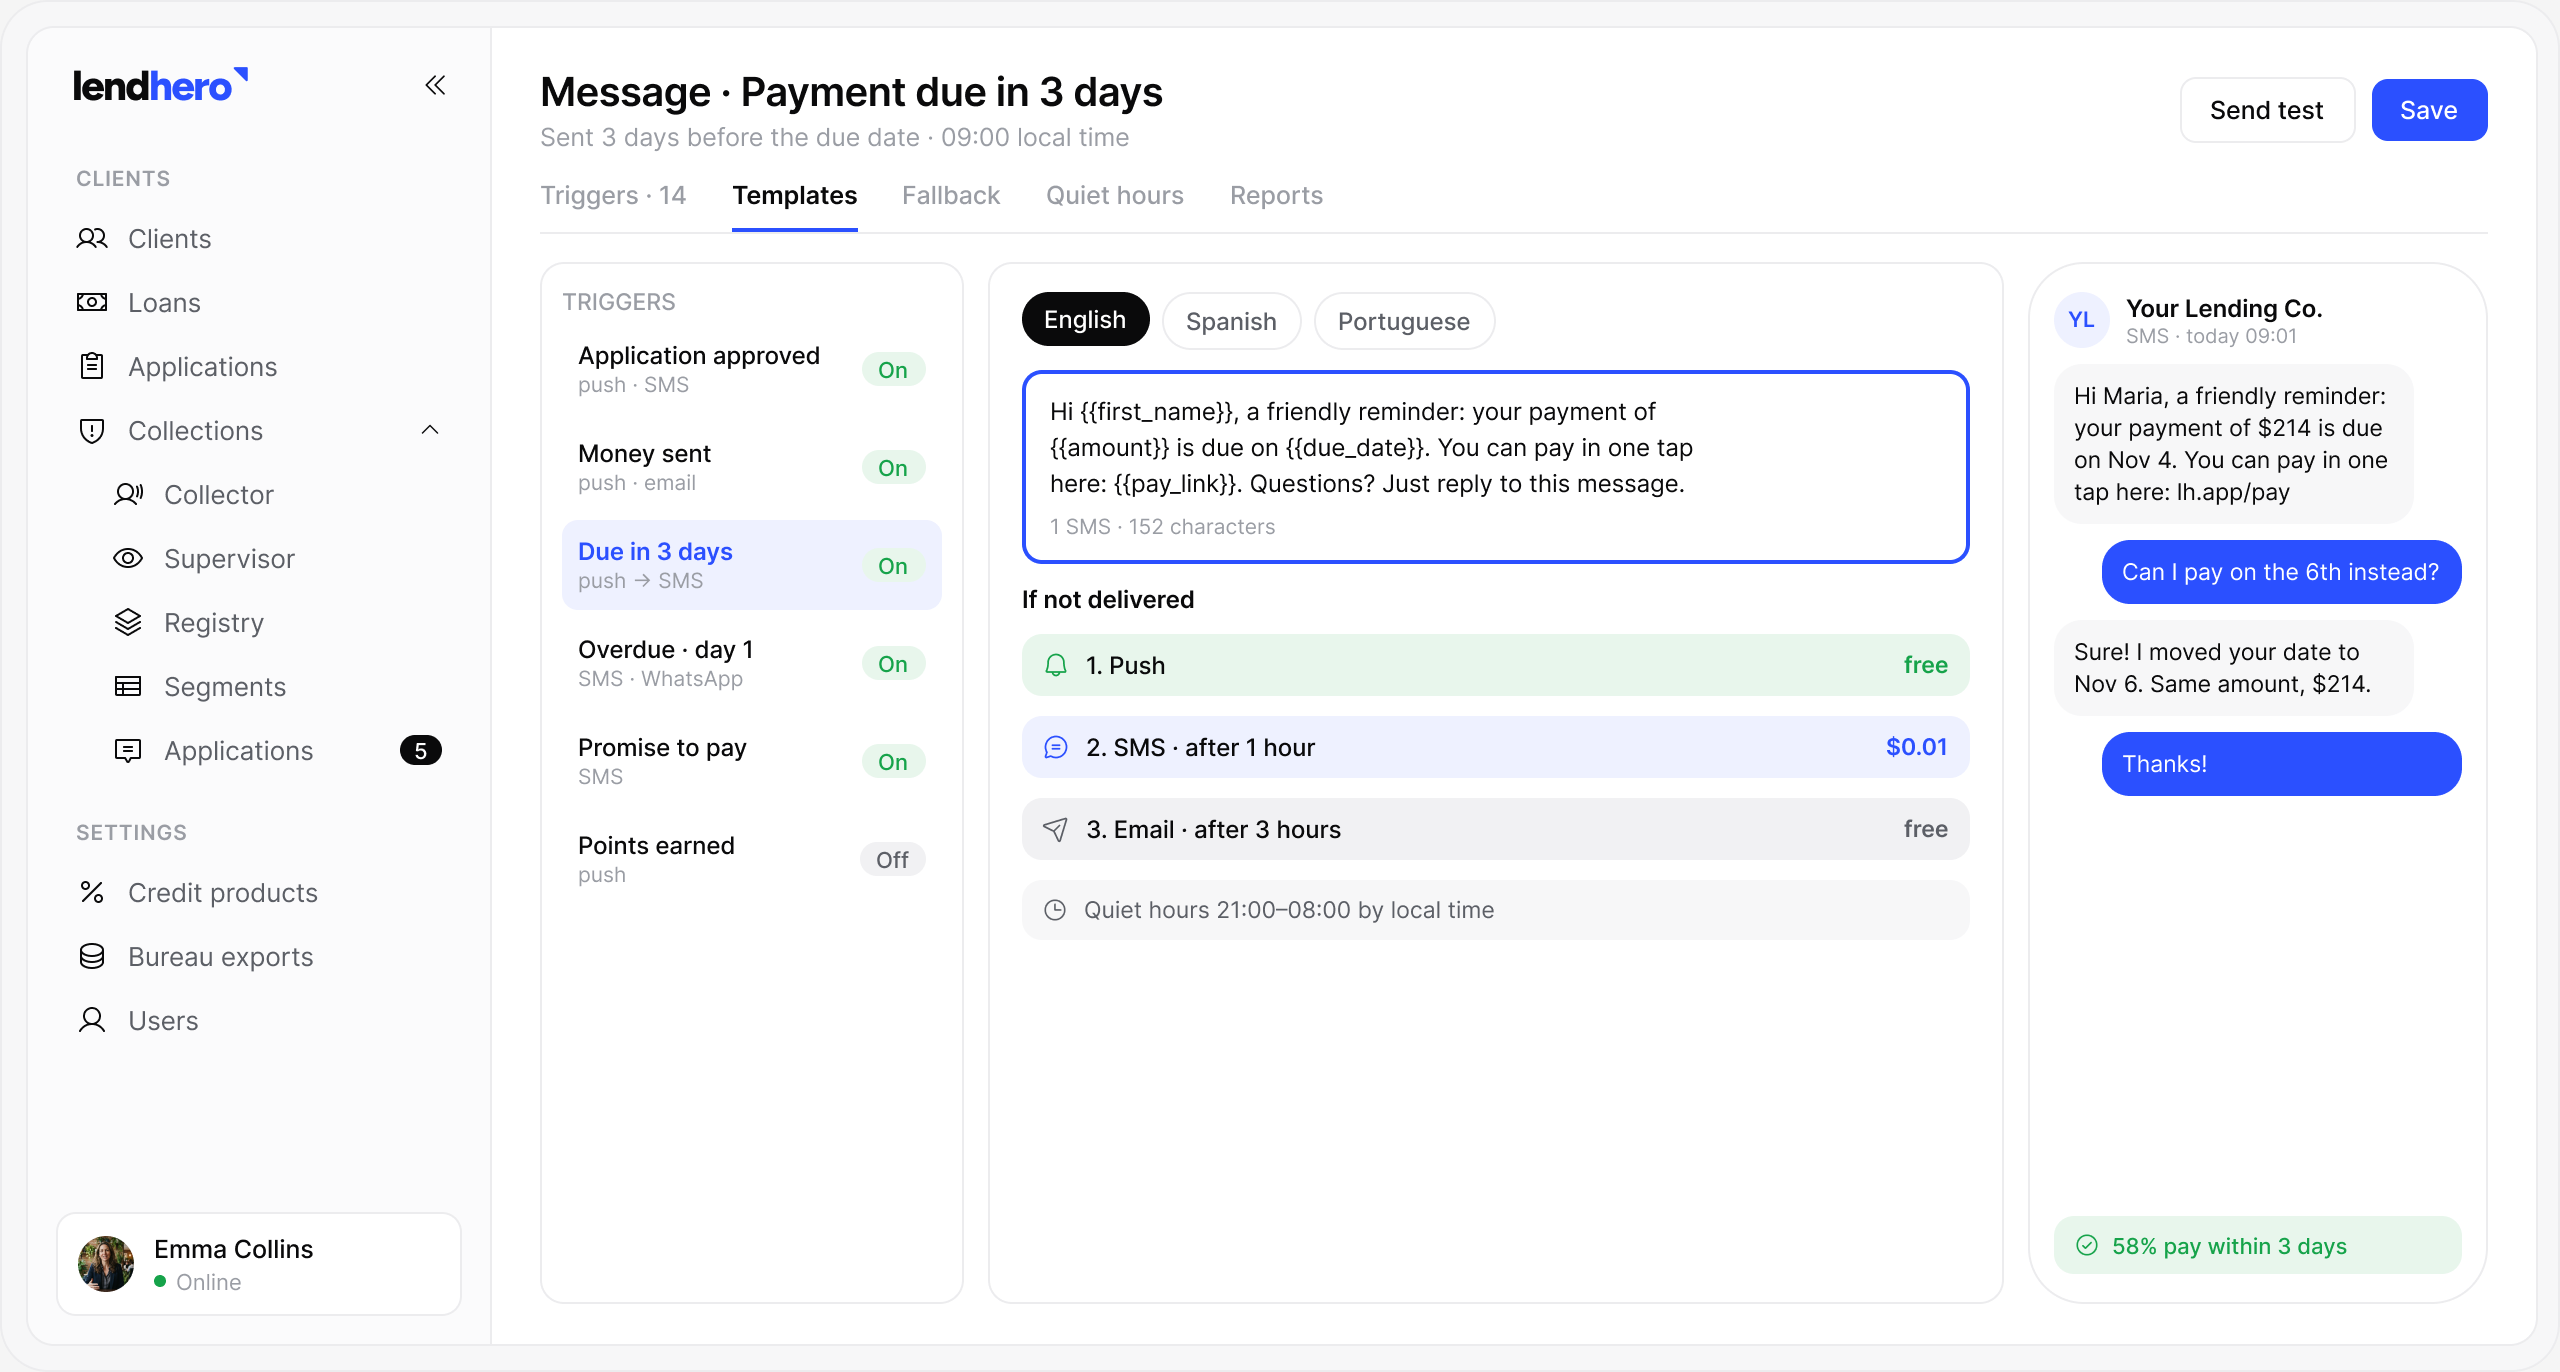This screenshot has height=1372, width=2560.
Task: Select the Spanish language template
Action: (x=1231, y=321)
